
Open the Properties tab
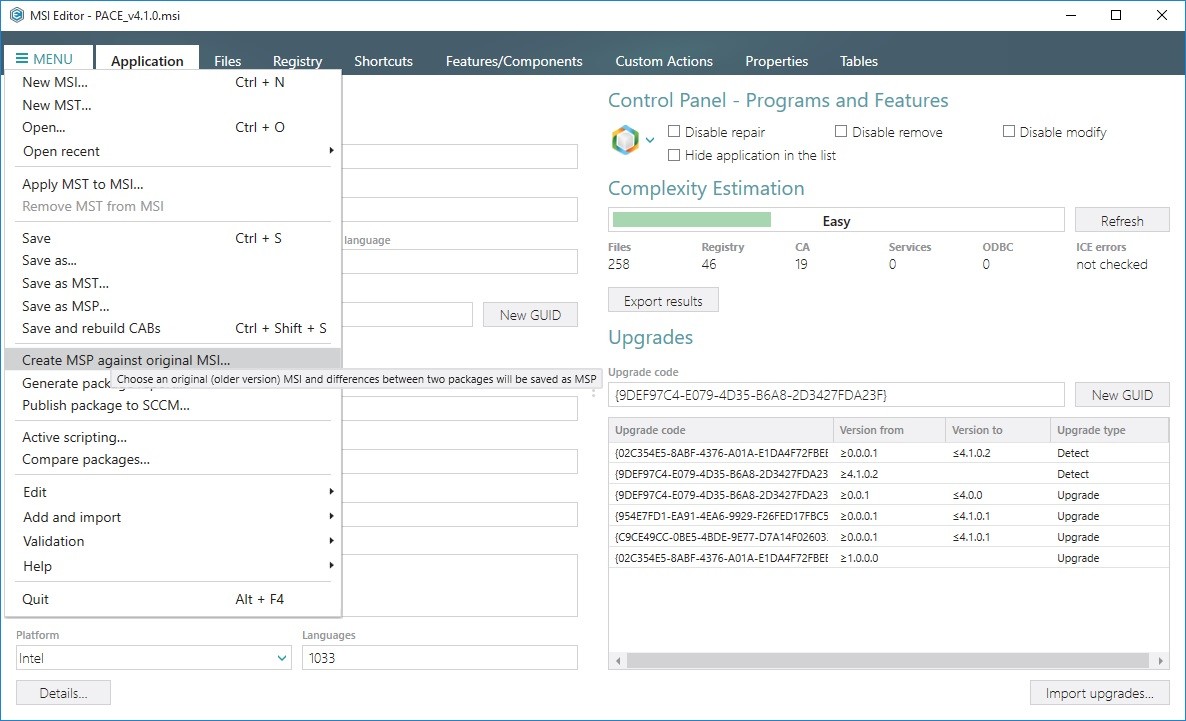(x=777, y=61)
